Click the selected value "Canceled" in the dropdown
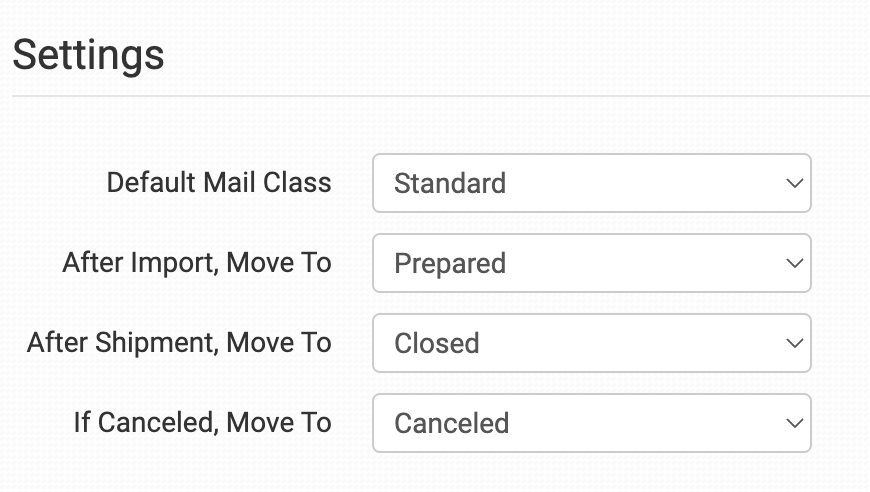 pos(452,424)
